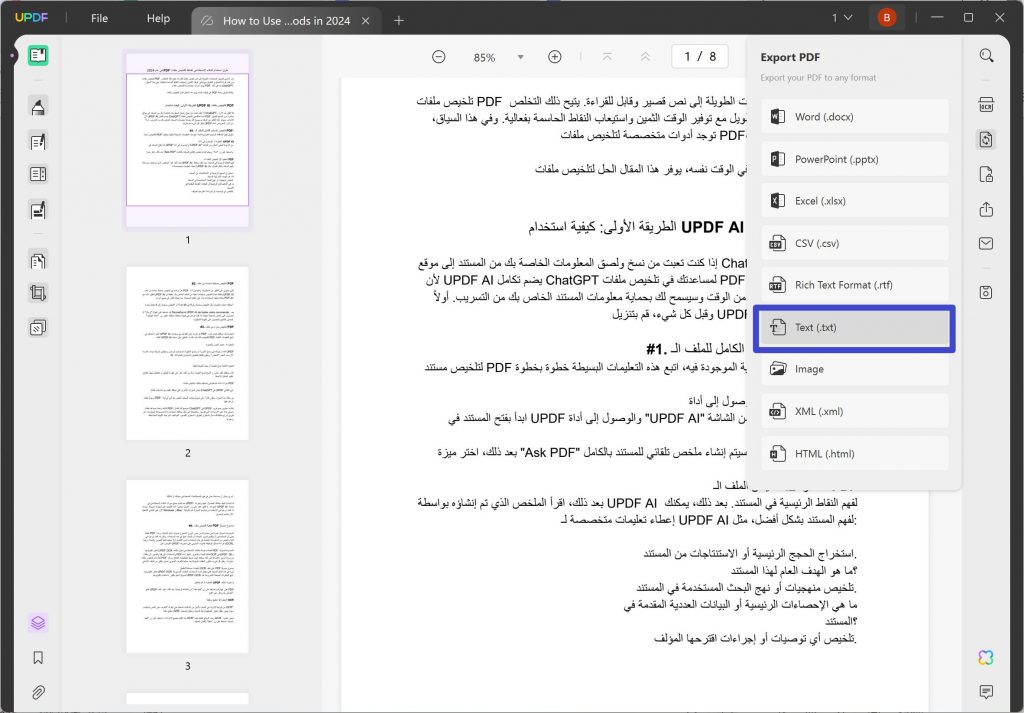
Task: Choose the Image export format
Action: pos(854,369)
